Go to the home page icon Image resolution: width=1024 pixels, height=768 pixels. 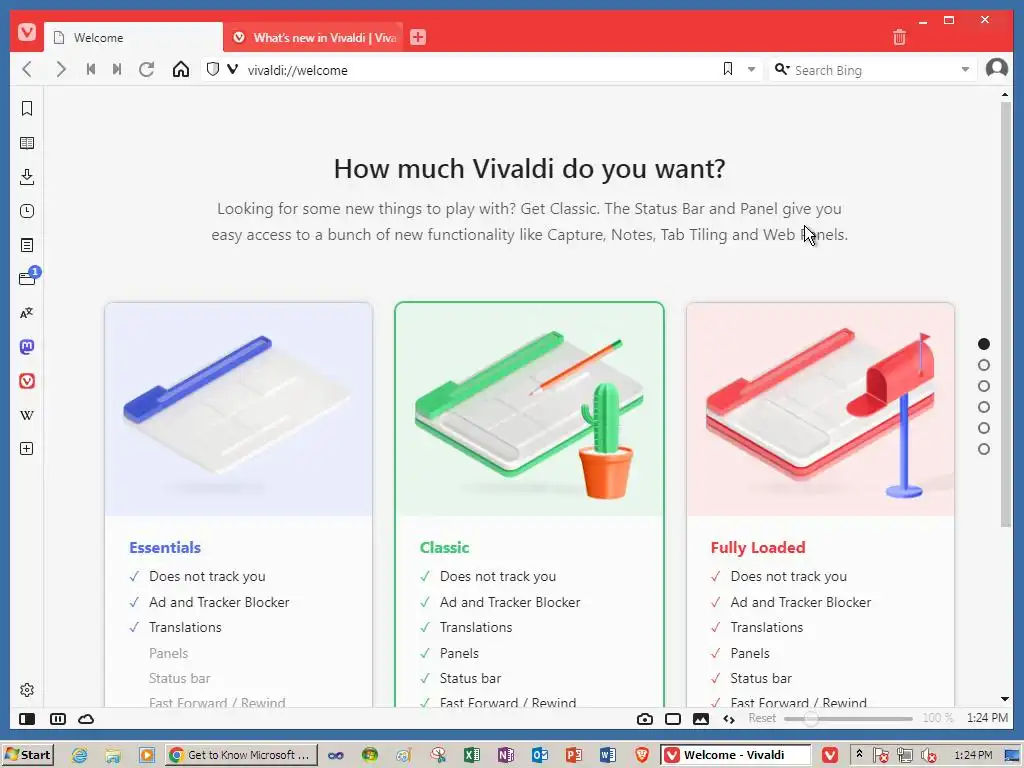[x=181, y=69]
